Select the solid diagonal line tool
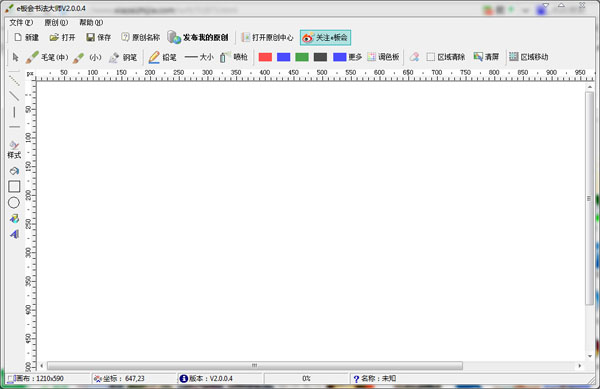The image size is (600, 389). [14, 96]
